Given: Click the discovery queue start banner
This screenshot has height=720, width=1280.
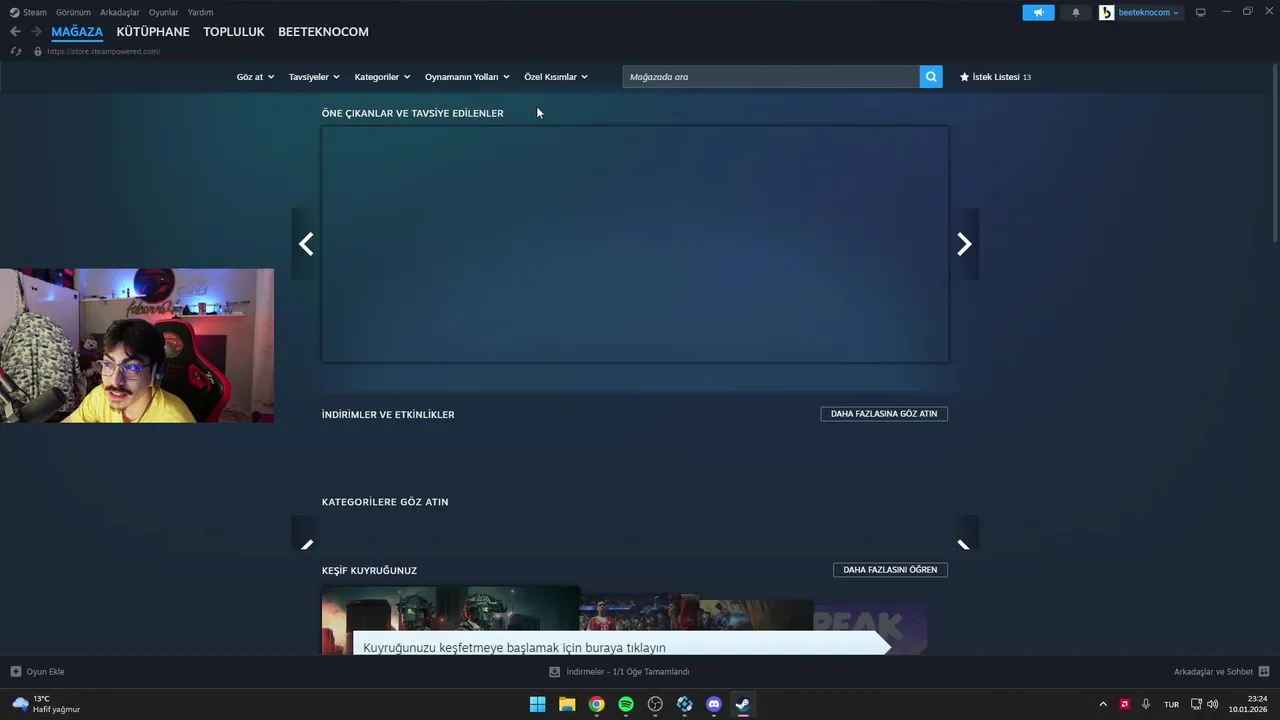Looking at the screenshot, I should [620, 645].
